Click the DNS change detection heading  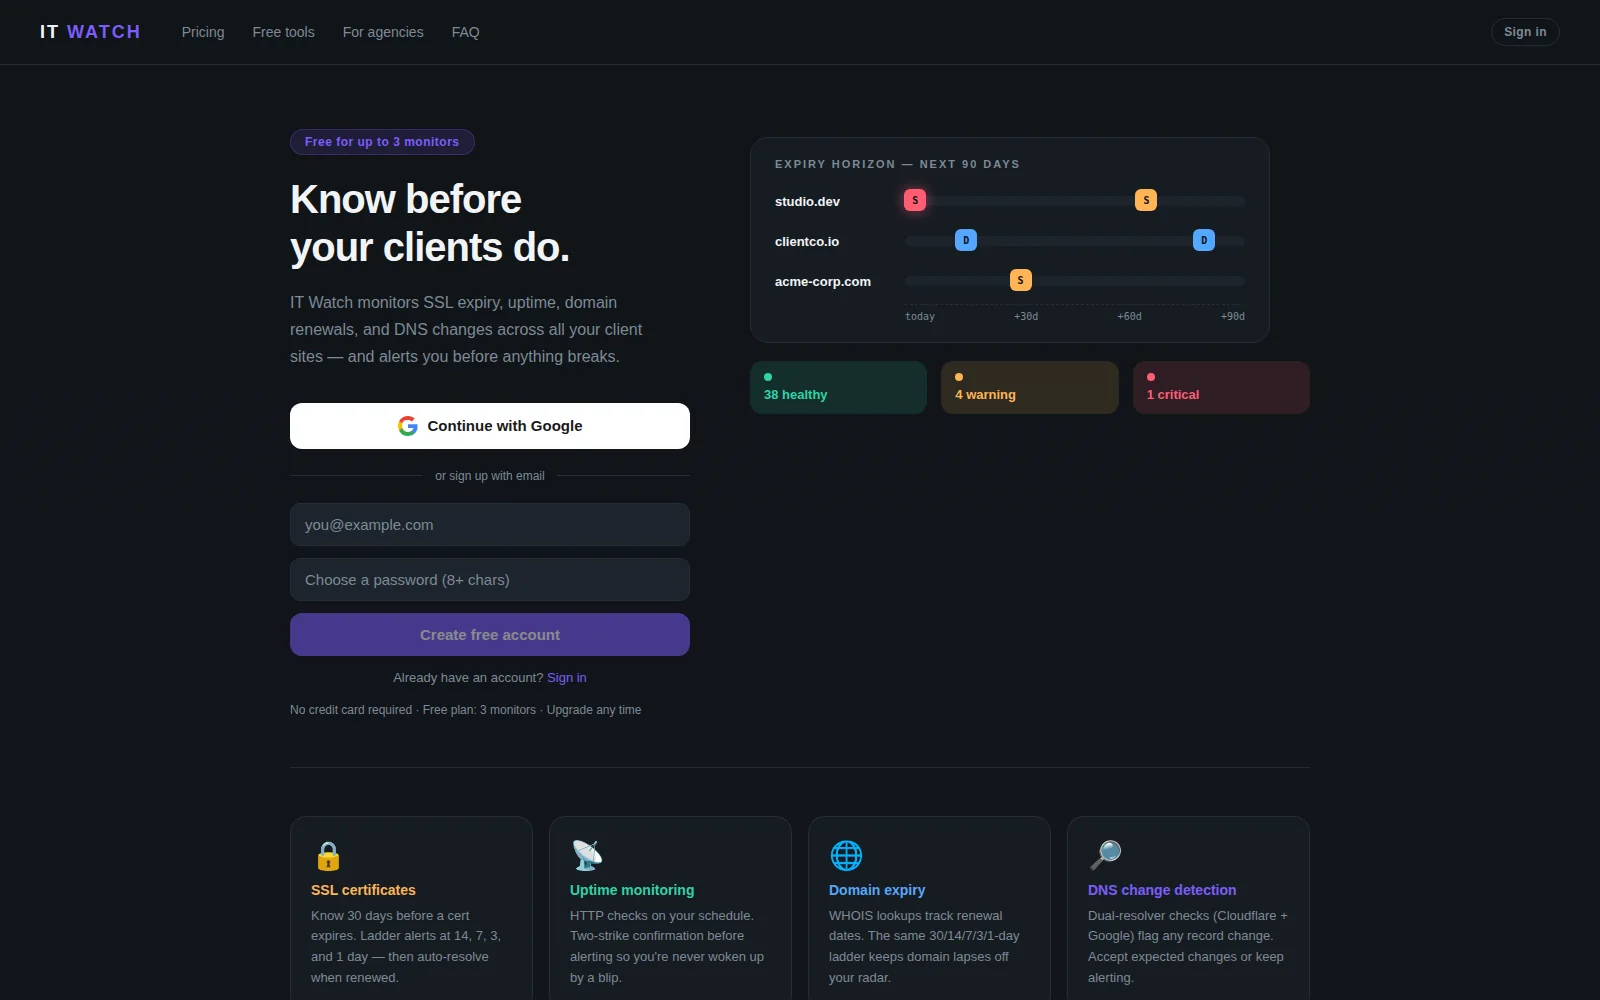[x=1162, y=890]
